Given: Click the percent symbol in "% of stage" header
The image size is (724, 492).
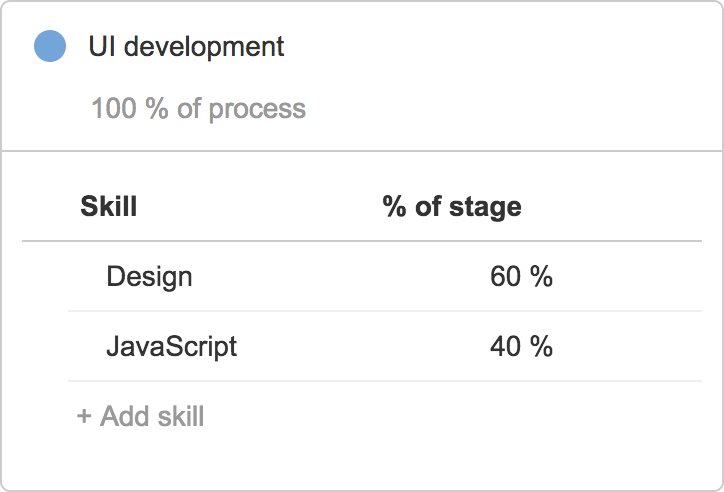Looking at the screenshot, I should click(394, 206).
